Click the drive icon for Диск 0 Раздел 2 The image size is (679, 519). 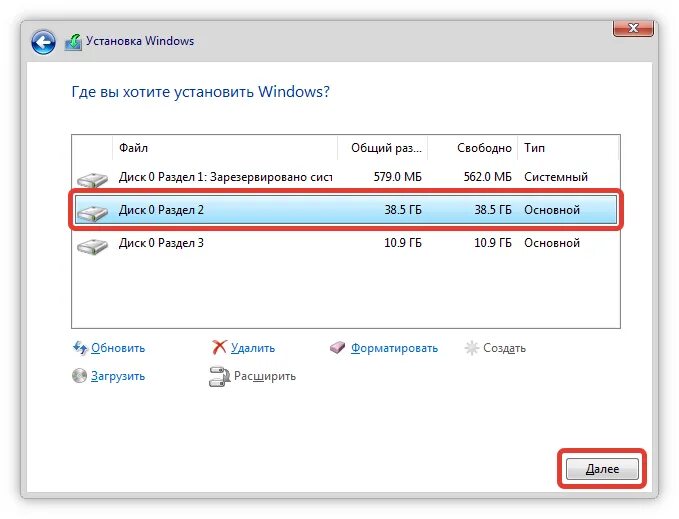[92, 212]
